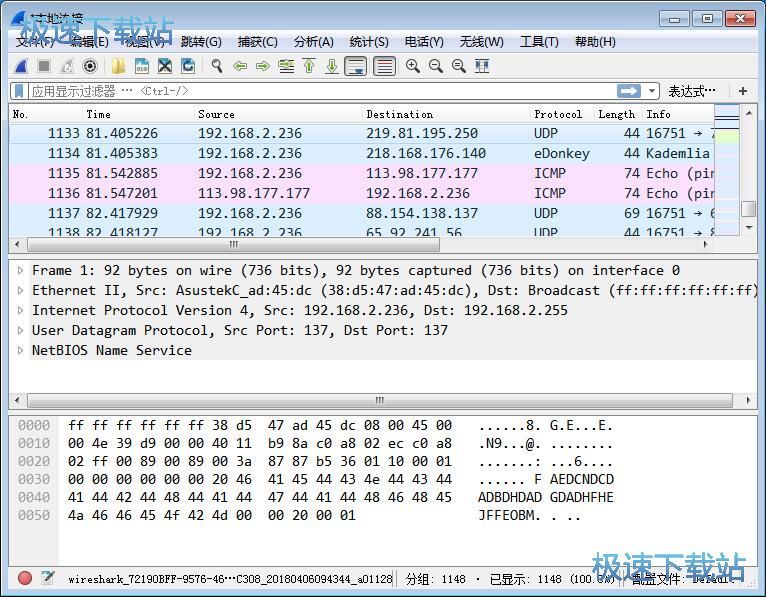Open the 分析(A) menu
The width and height of the screenshot is (766, 597).
[x=313, y=42]
